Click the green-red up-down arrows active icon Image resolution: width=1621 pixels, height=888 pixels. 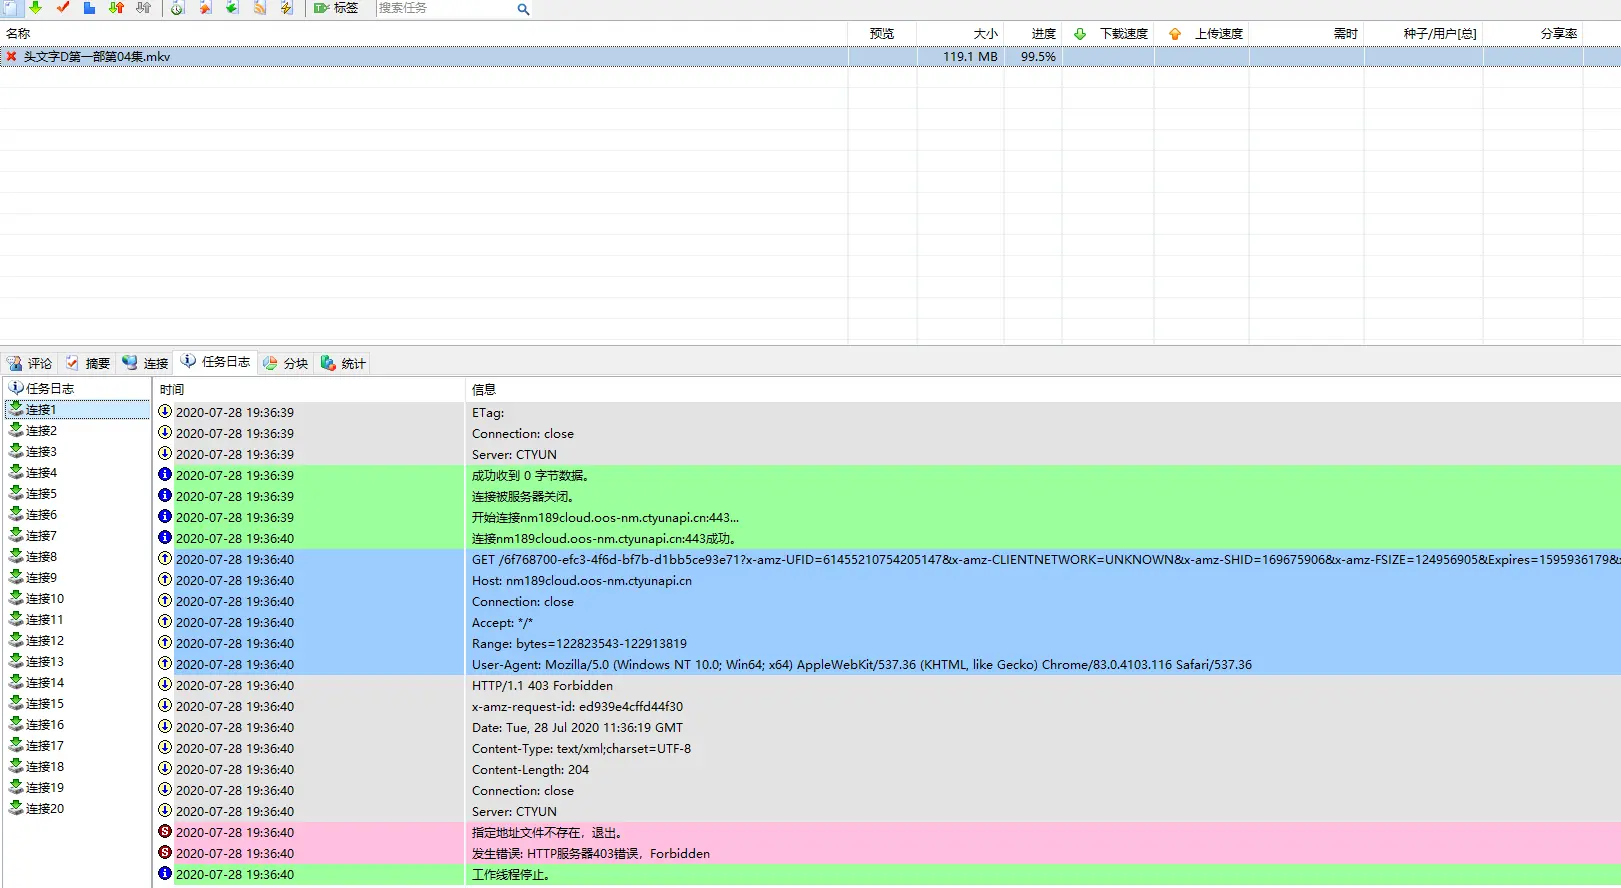116,7
